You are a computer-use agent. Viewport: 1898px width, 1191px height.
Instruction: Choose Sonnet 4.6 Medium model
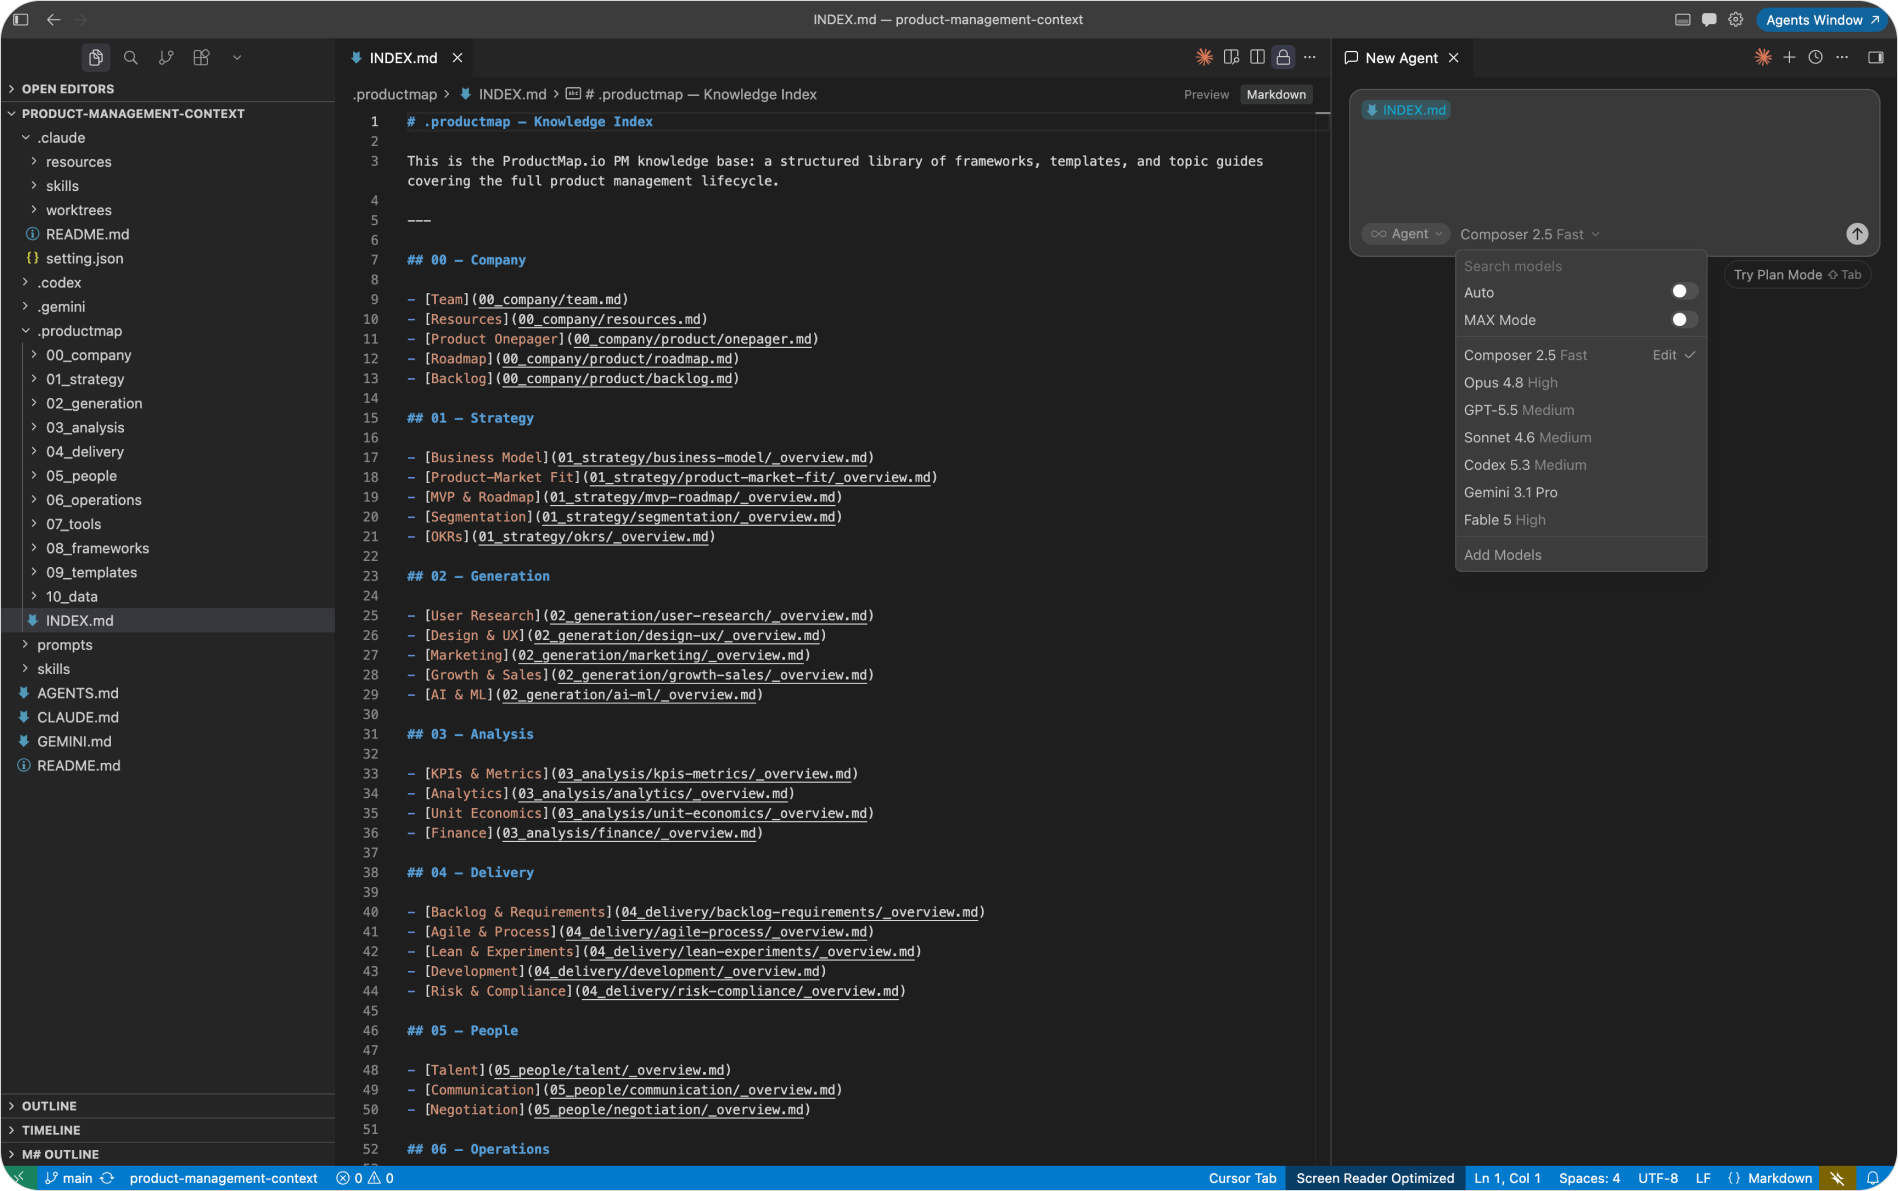(x=1580, y=437)
